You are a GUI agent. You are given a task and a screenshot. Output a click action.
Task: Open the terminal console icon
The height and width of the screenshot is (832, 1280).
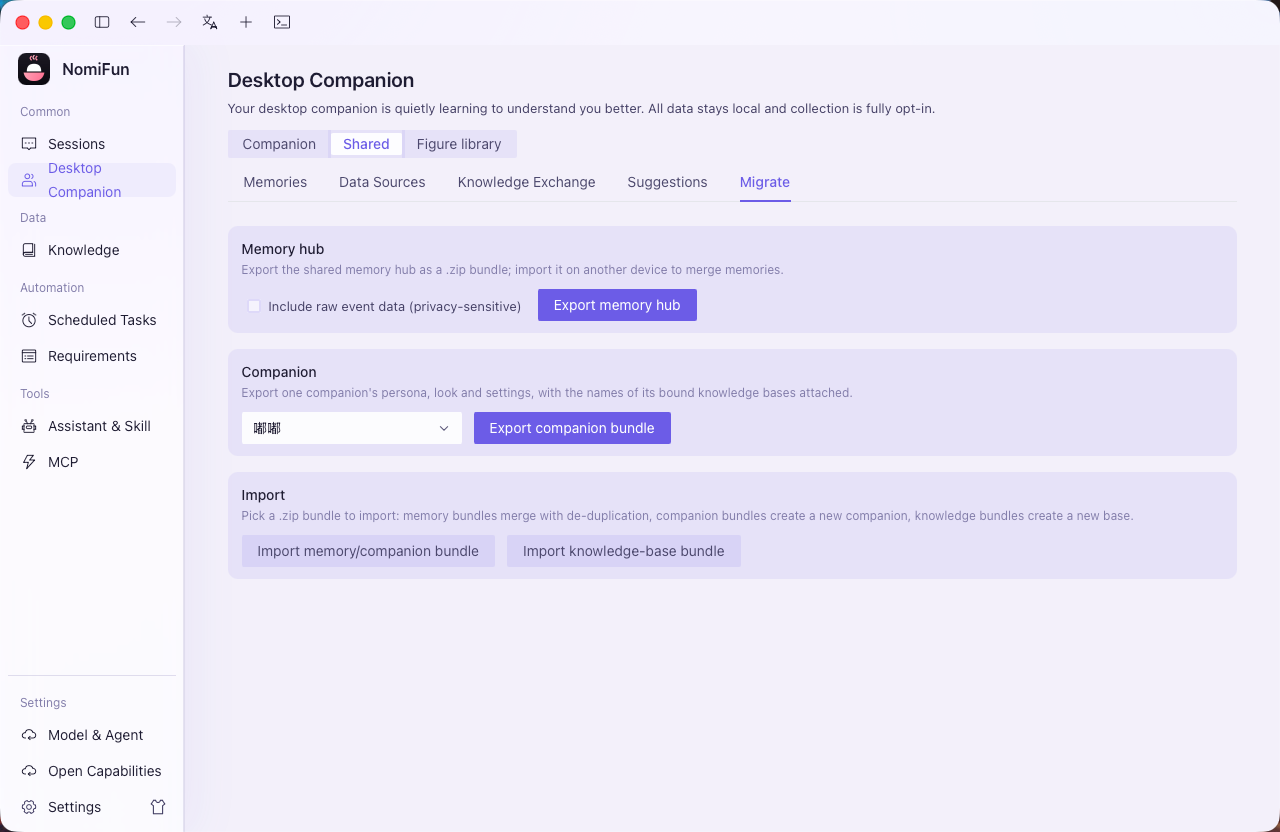click(x=282, y=22)
